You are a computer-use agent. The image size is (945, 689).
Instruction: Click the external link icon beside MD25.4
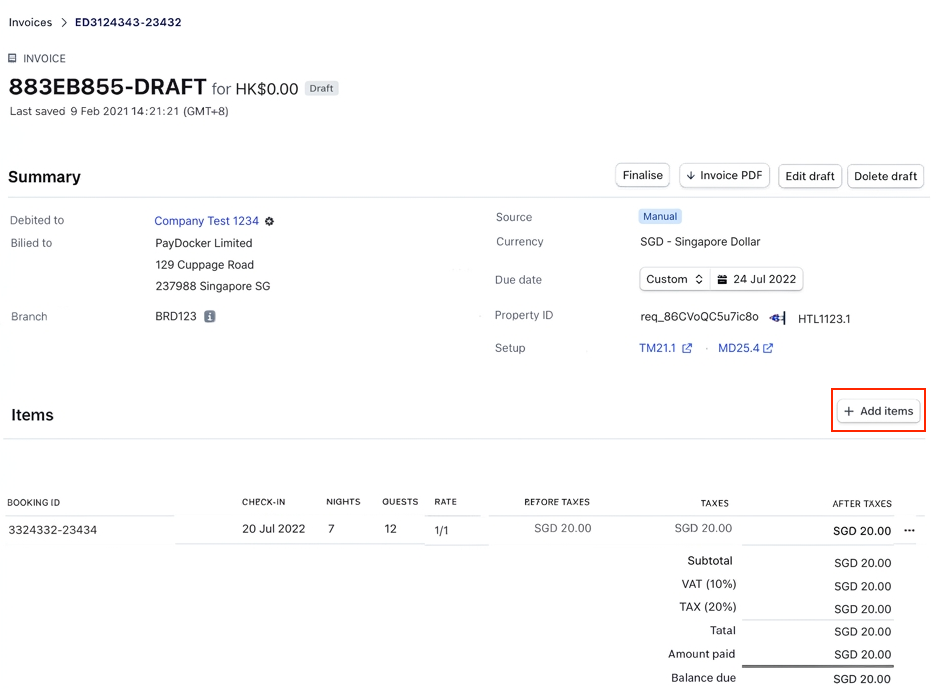point(768,348)
